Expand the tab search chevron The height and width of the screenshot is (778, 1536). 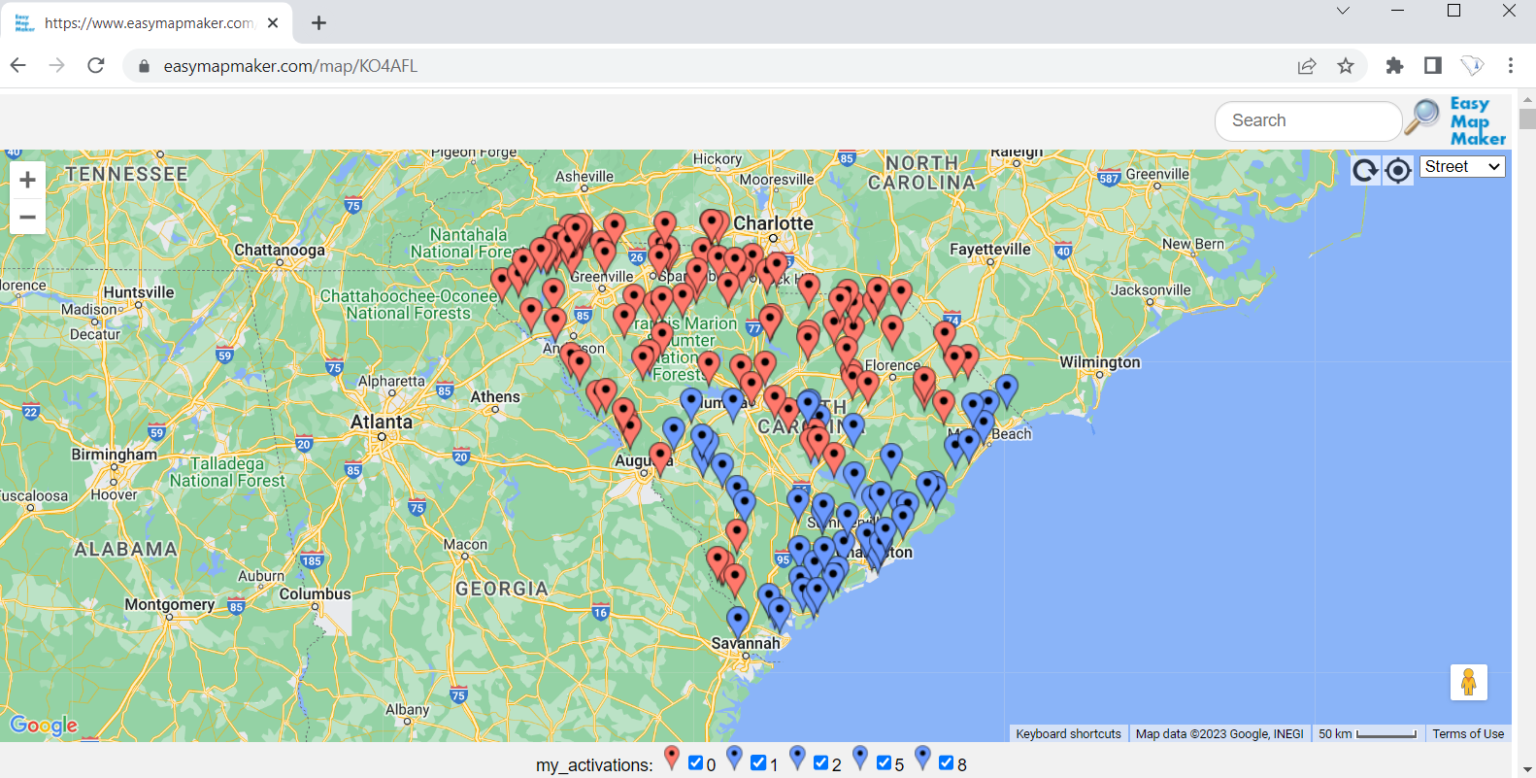point(1343,11)
